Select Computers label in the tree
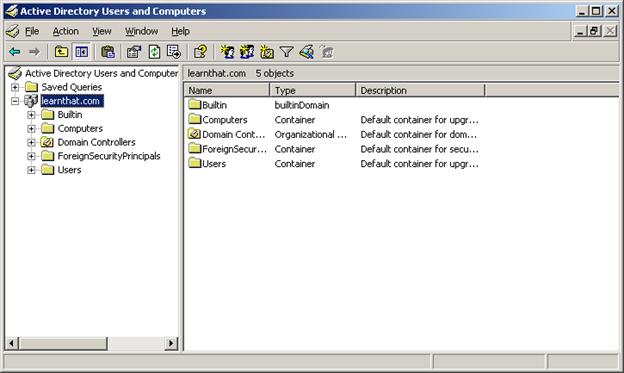624x373 pixels. click(x=80, y=129)
